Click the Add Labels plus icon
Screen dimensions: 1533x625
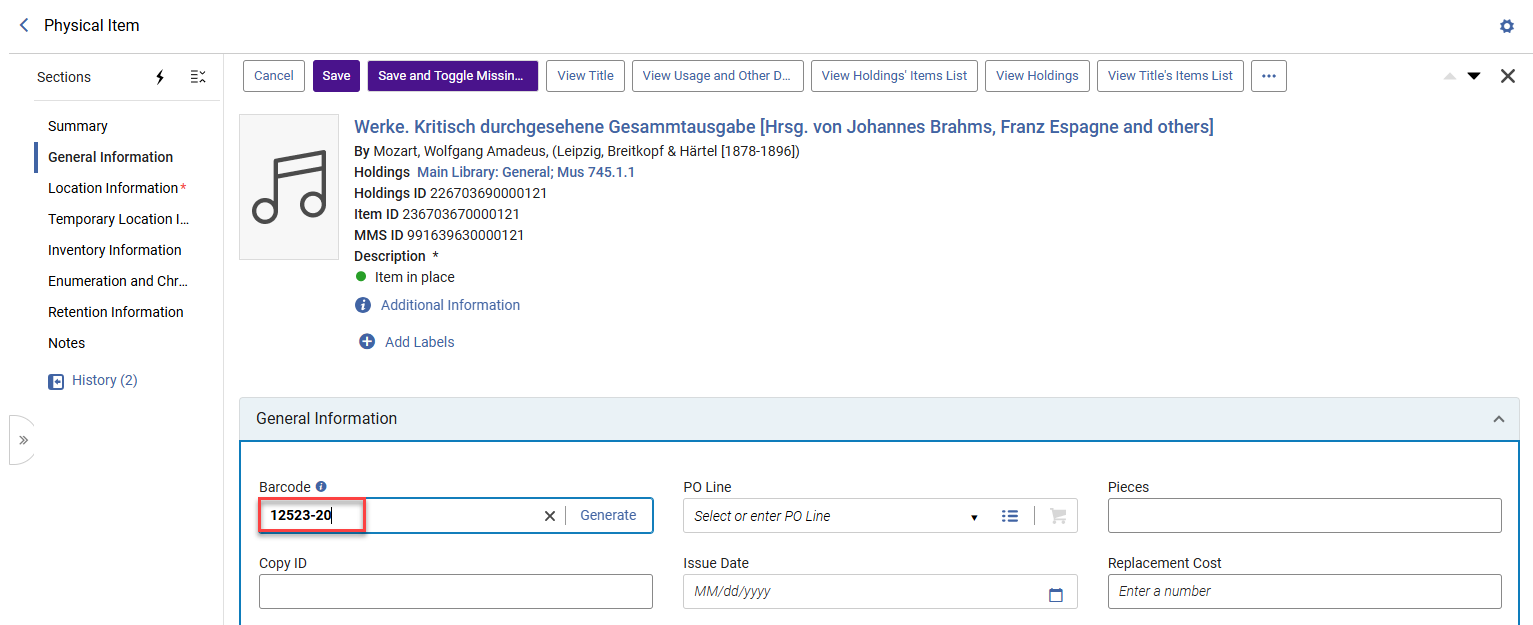tap(367, 342)
